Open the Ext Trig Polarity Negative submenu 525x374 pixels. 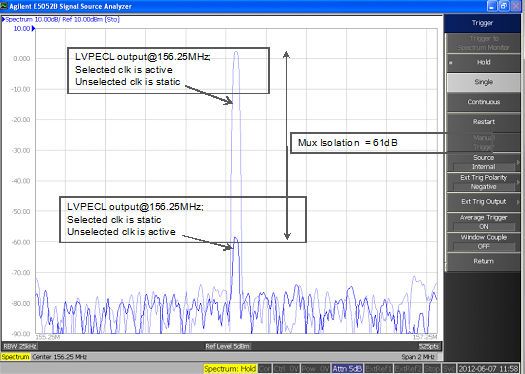(483, 182)
